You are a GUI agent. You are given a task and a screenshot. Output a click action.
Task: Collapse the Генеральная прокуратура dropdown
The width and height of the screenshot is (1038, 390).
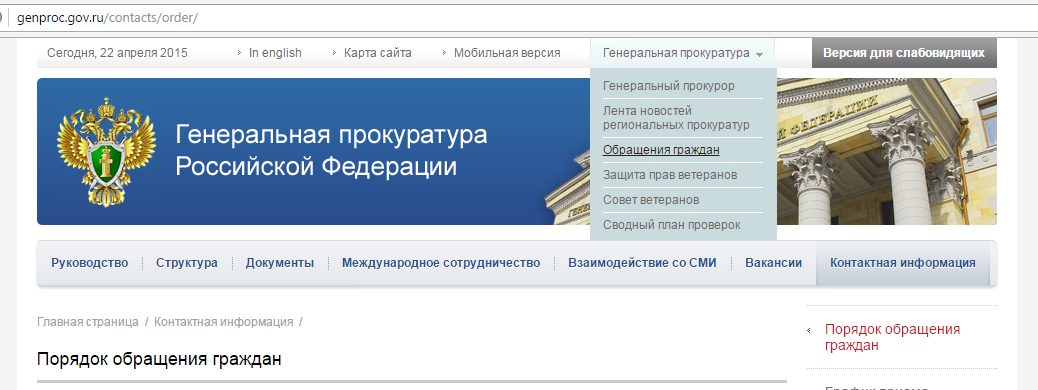pos(683,53)
